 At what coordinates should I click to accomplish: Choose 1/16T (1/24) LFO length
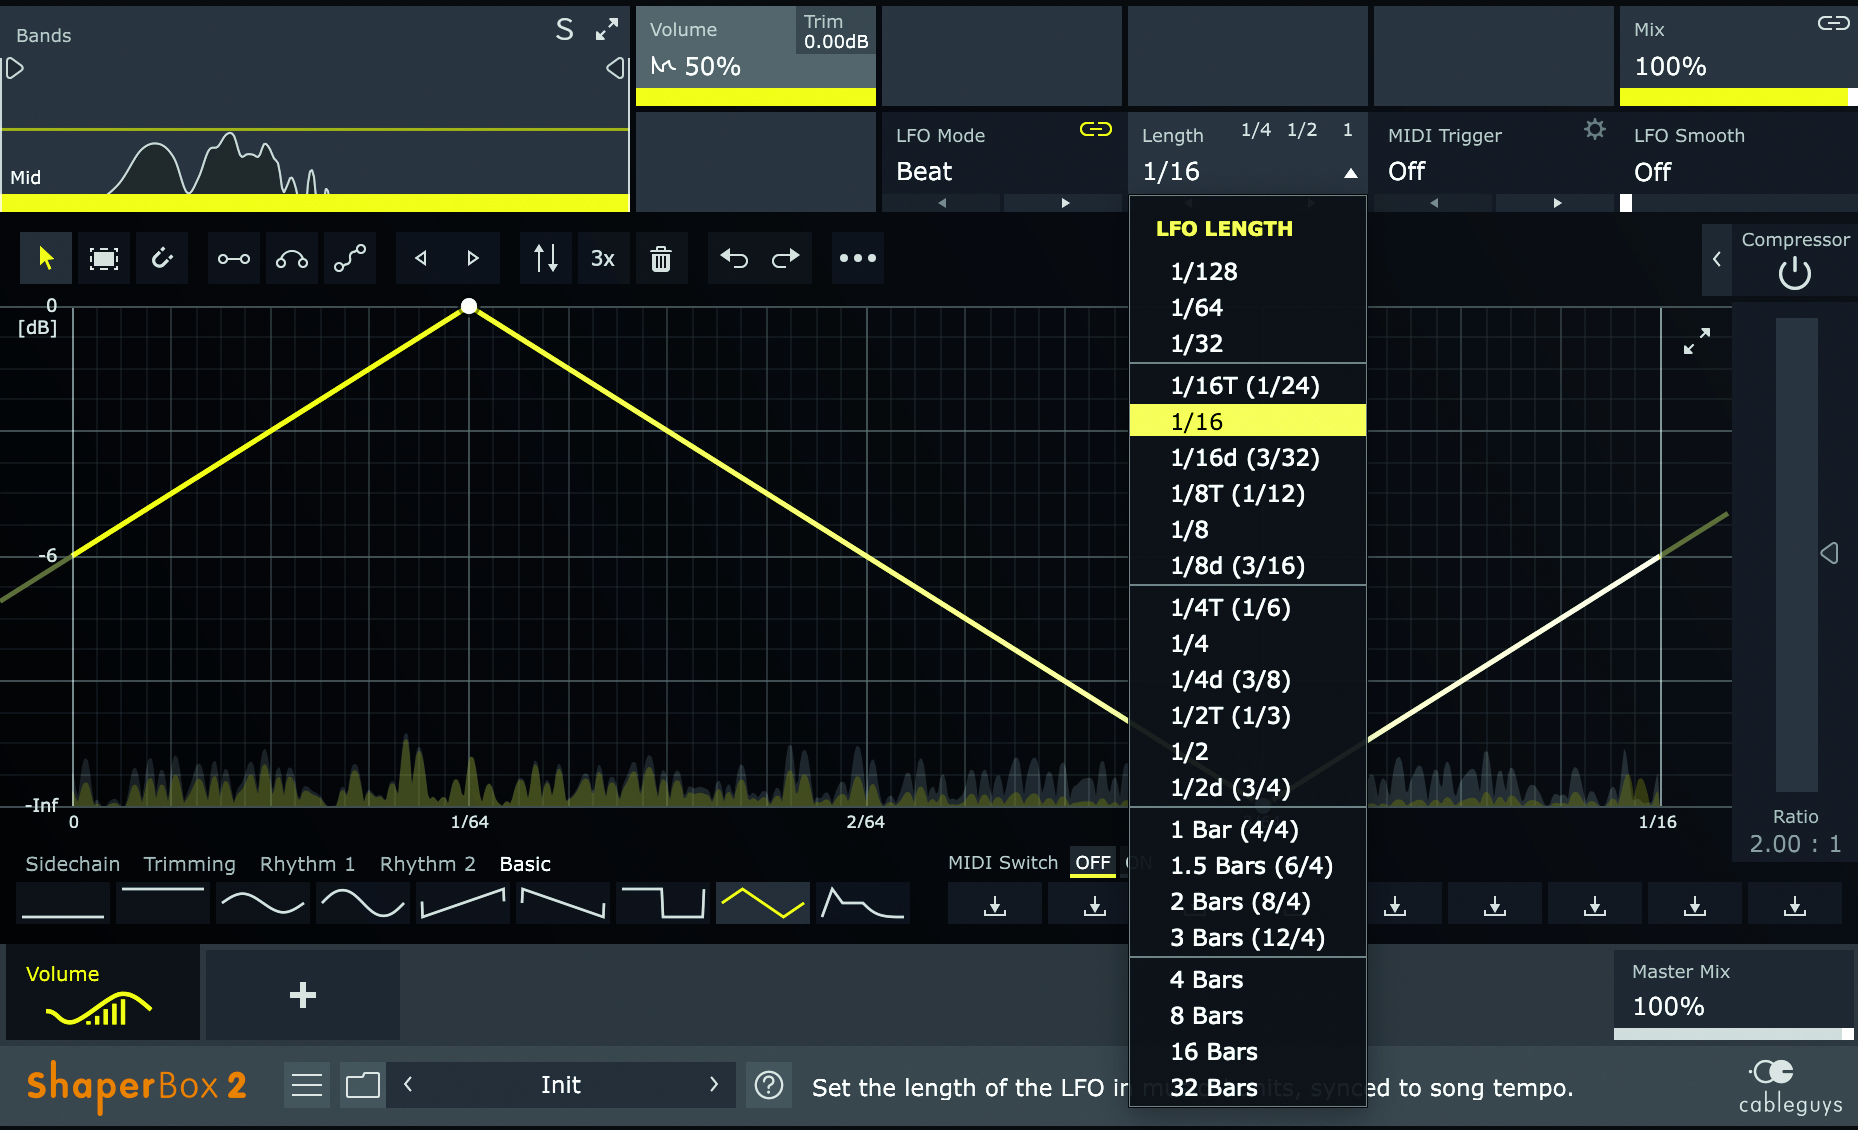[x=1248, y=386]
